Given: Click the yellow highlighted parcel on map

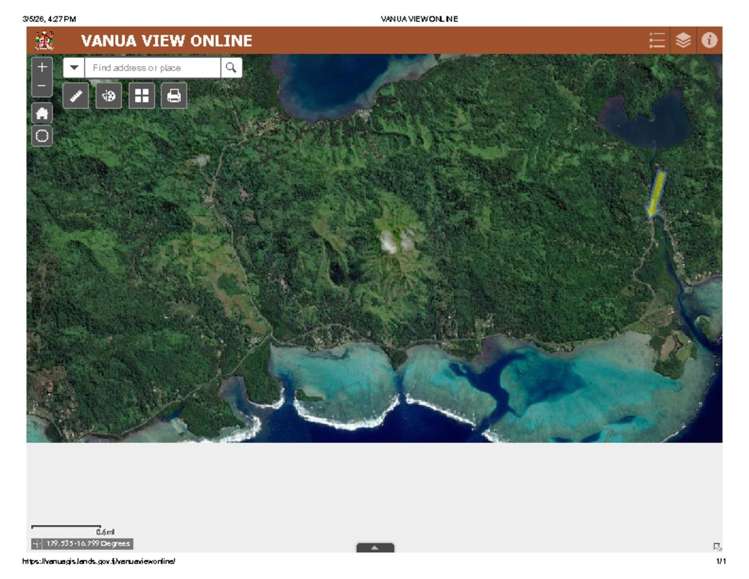Looking at the screenshot, I should click(656, 193).
